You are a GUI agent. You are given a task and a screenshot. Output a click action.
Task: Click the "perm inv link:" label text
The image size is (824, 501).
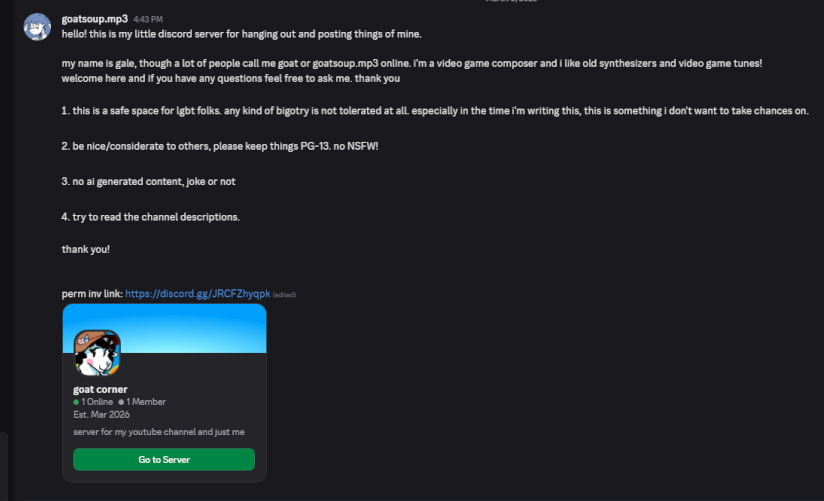coord(91,294)
